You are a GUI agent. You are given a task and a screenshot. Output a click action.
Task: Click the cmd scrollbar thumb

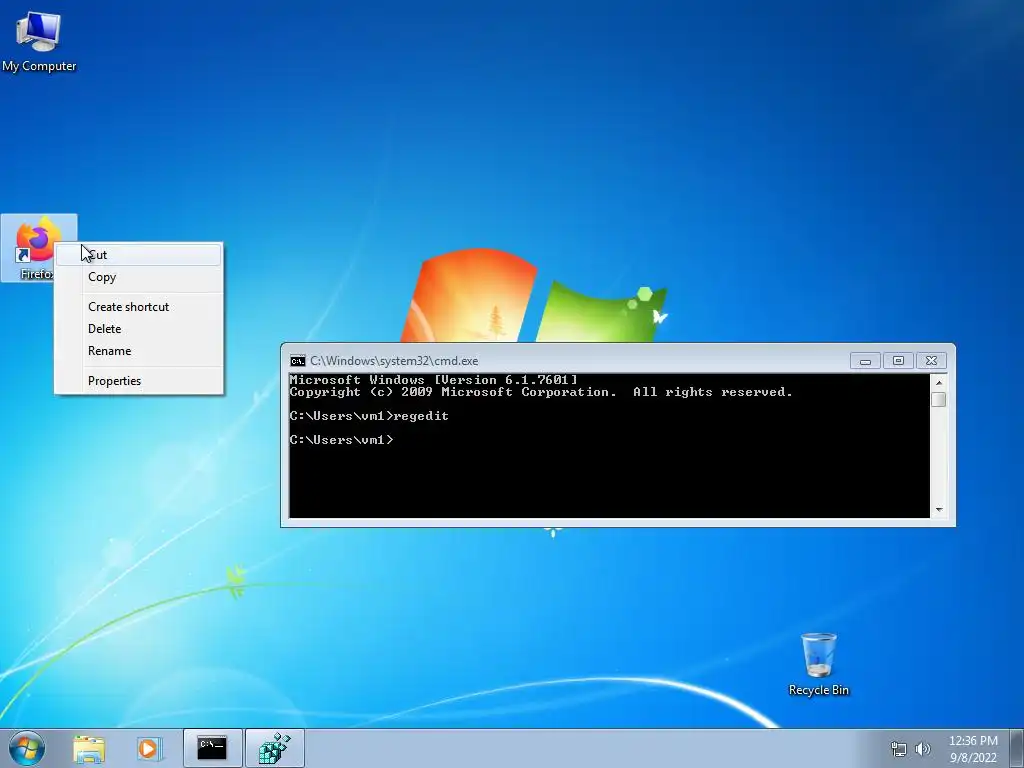point(939,399)
